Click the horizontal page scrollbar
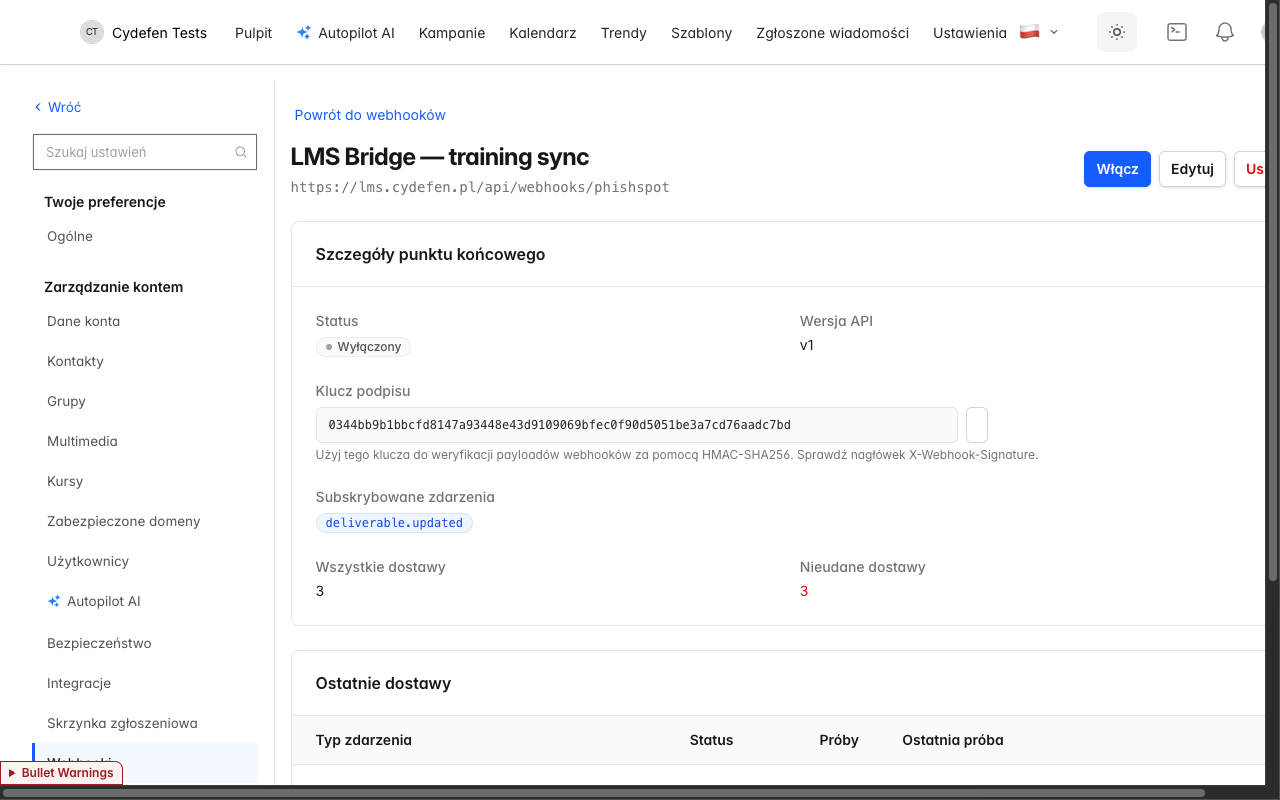The image size is (1280, 800). [603, 793]
